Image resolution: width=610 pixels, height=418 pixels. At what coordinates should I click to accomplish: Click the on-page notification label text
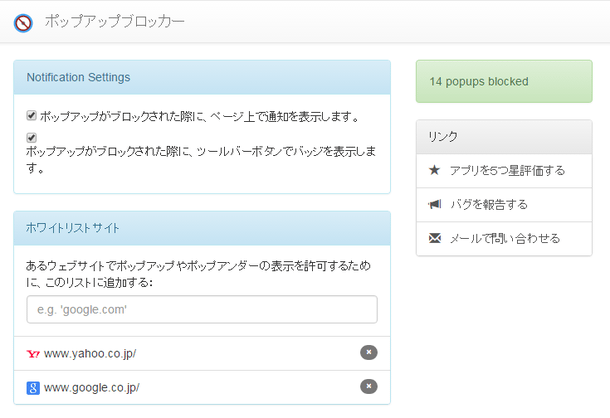point(200,116)
